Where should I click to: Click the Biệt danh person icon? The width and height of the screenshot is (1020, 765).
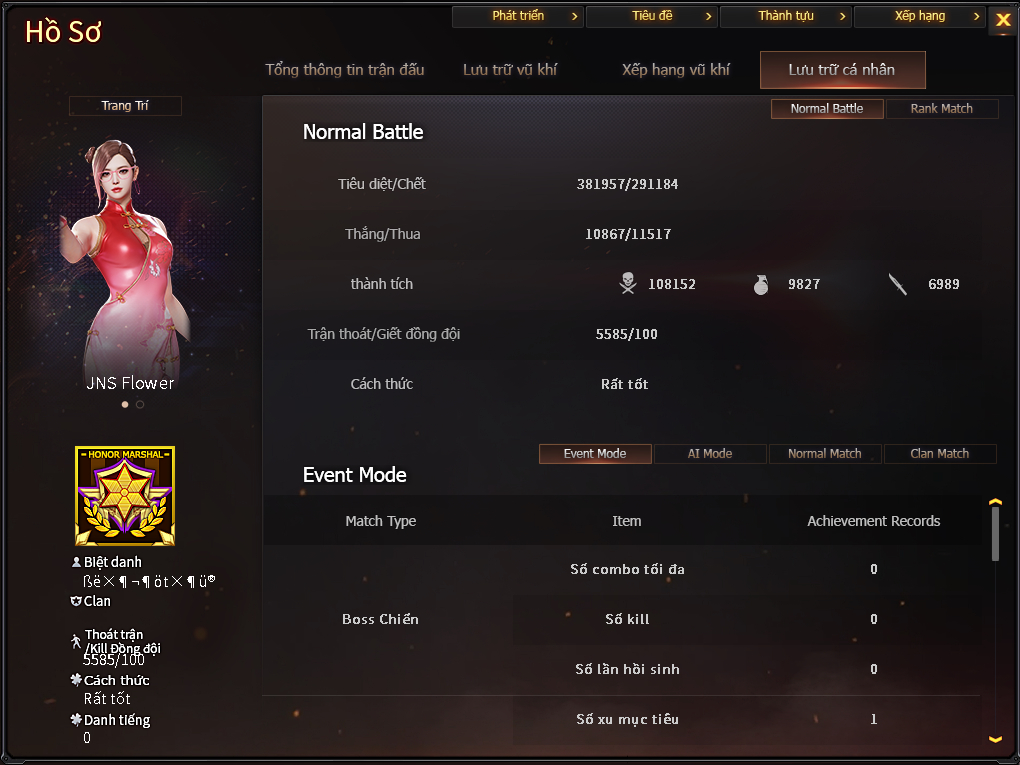pyautogui.click(x=76, y=562)
